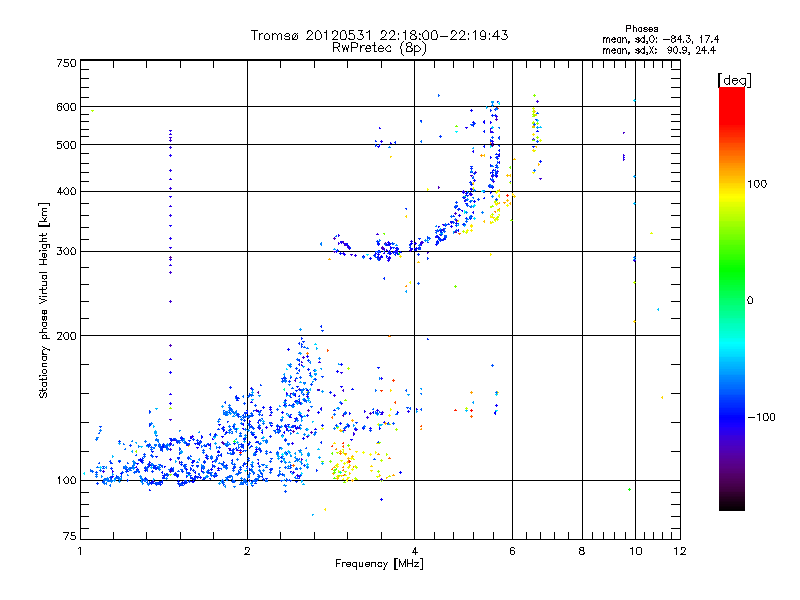The image size is (800, 600).
Task: Click the mean, sd,O phase values line
Action: 661,39
